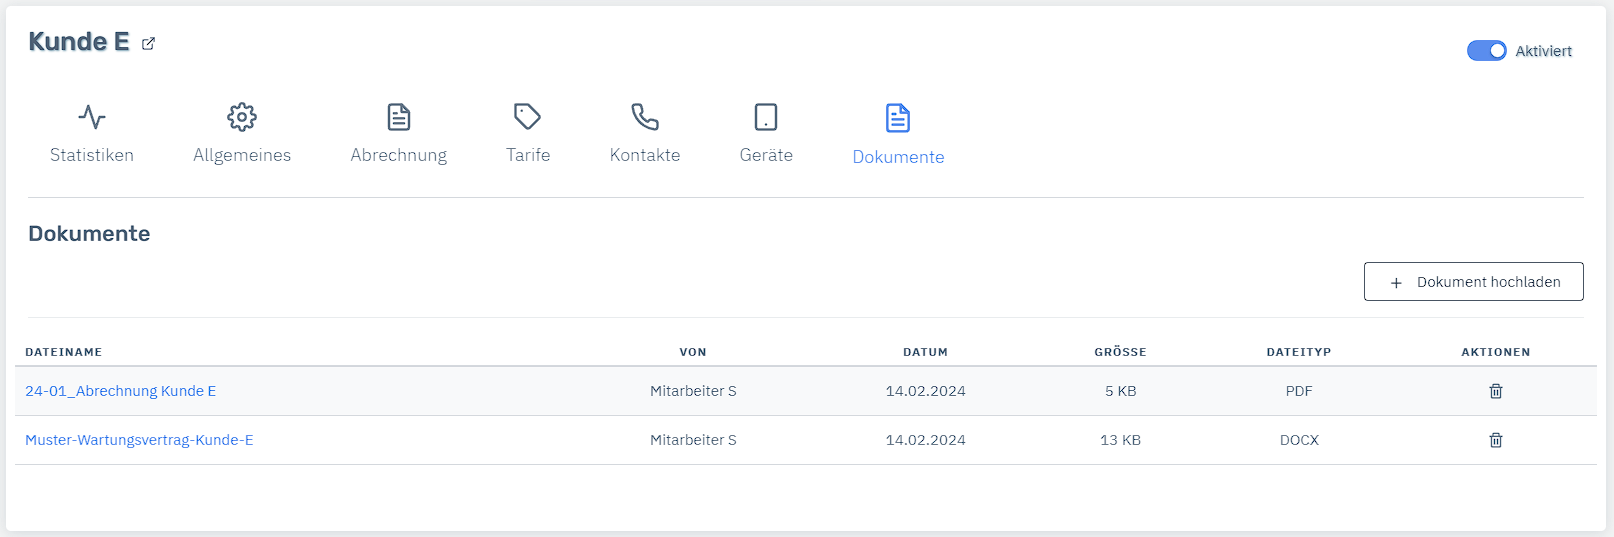Click the Tarife tag icon
This screenshot has height=537, width=1614.
pos(528,117)
